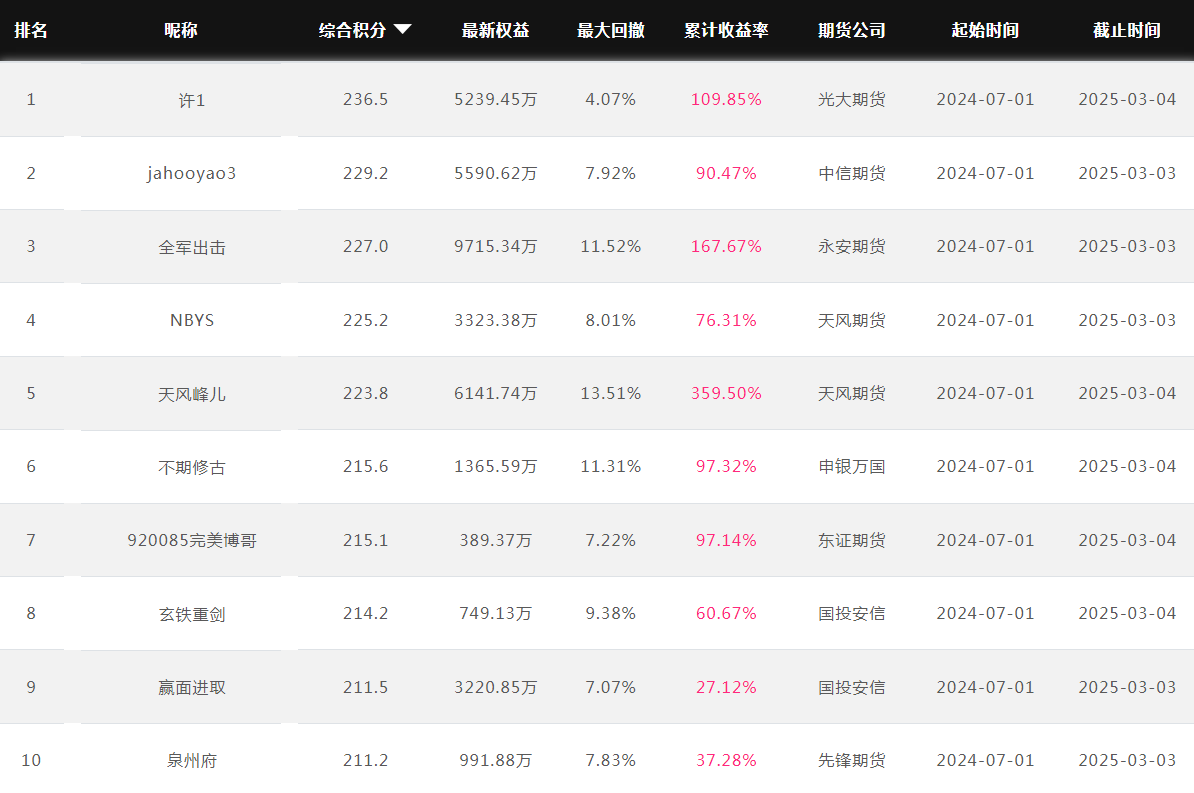The image size is (1194, 793).
Task: Select score value 225.2
Action: 366,320
